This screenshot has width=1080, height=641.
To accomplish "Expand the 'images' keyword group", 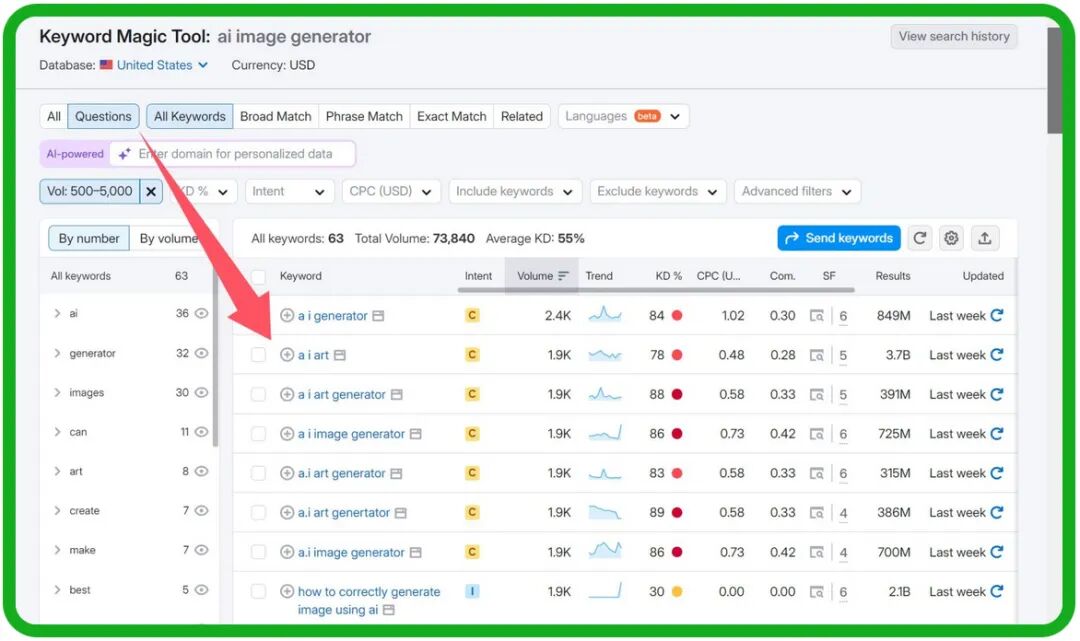I will click(58, 393).
